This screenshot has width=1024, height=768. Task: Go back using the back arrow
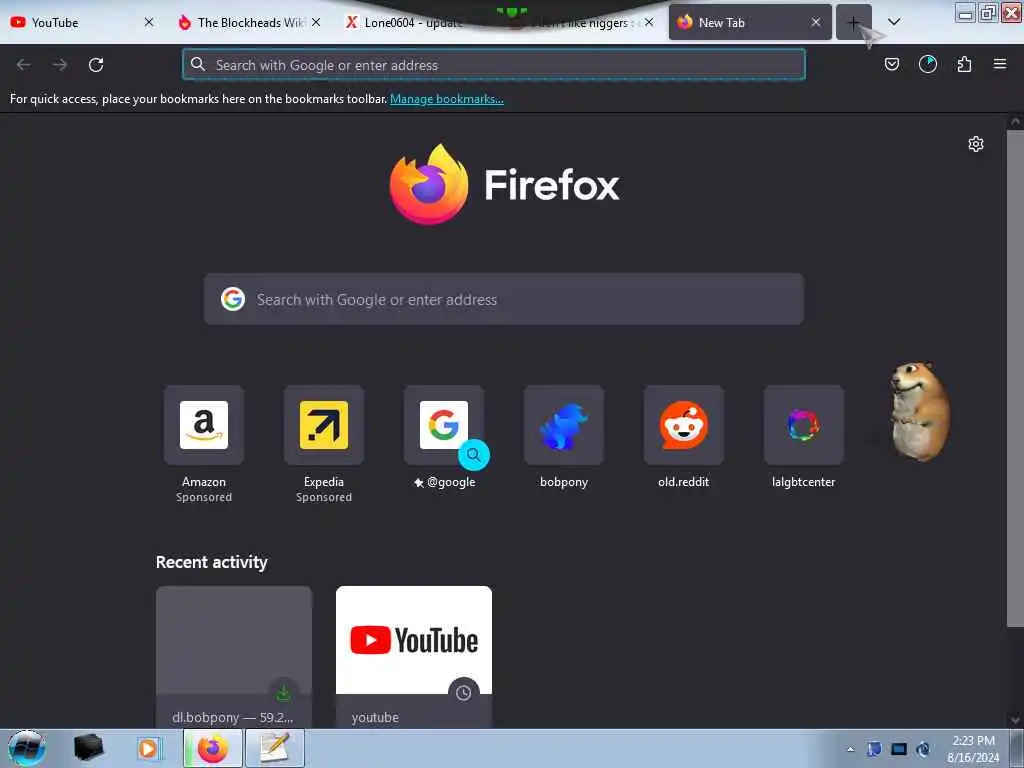(24, 65)
